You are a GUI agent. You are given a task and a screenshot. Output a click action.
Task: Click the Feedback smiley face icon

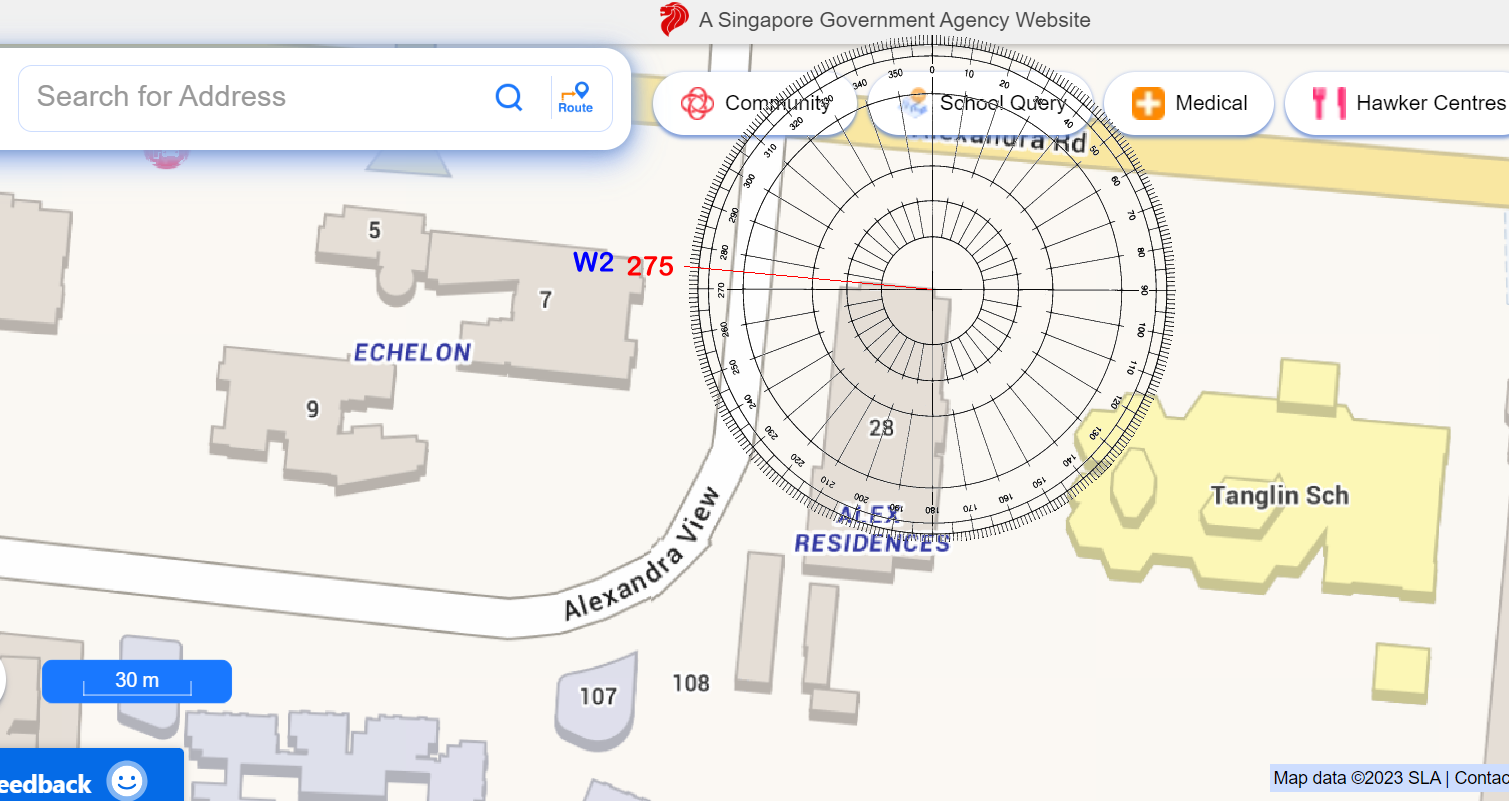tap(127, 781)
